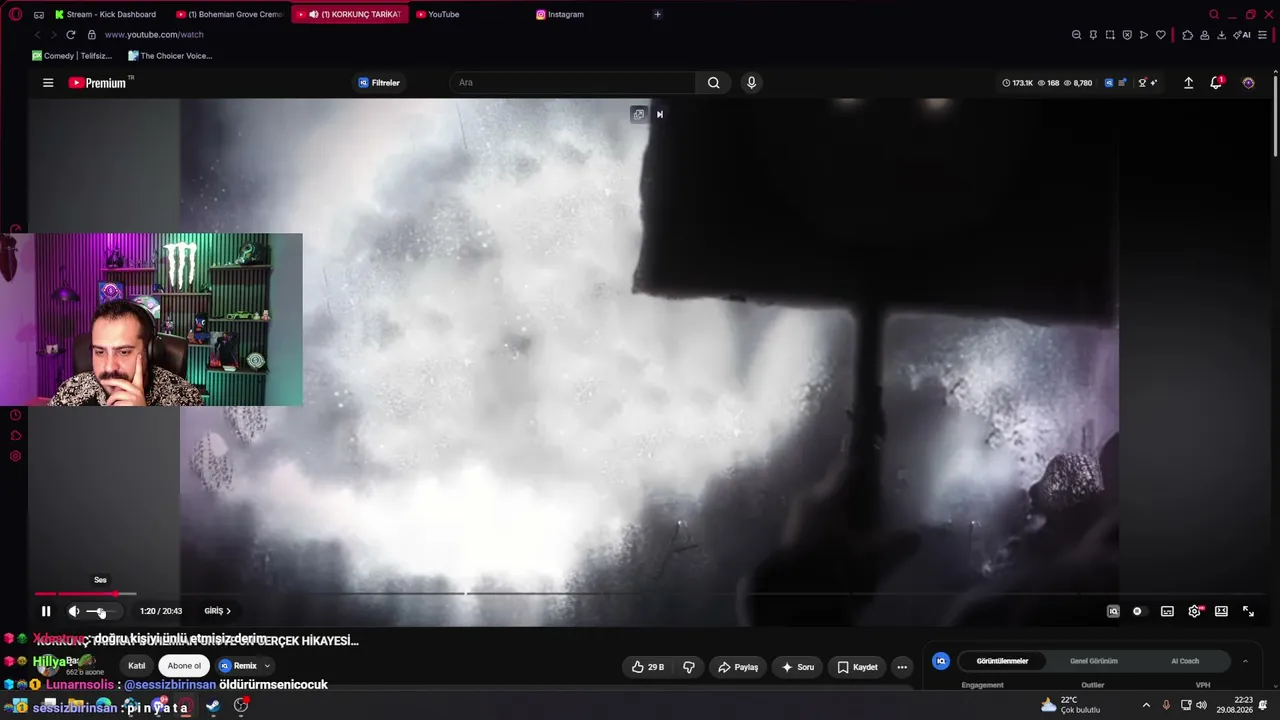This screenshot has height=720, width=1280.
Task: Open the AI Coach tab
Action: point(1185,661)
